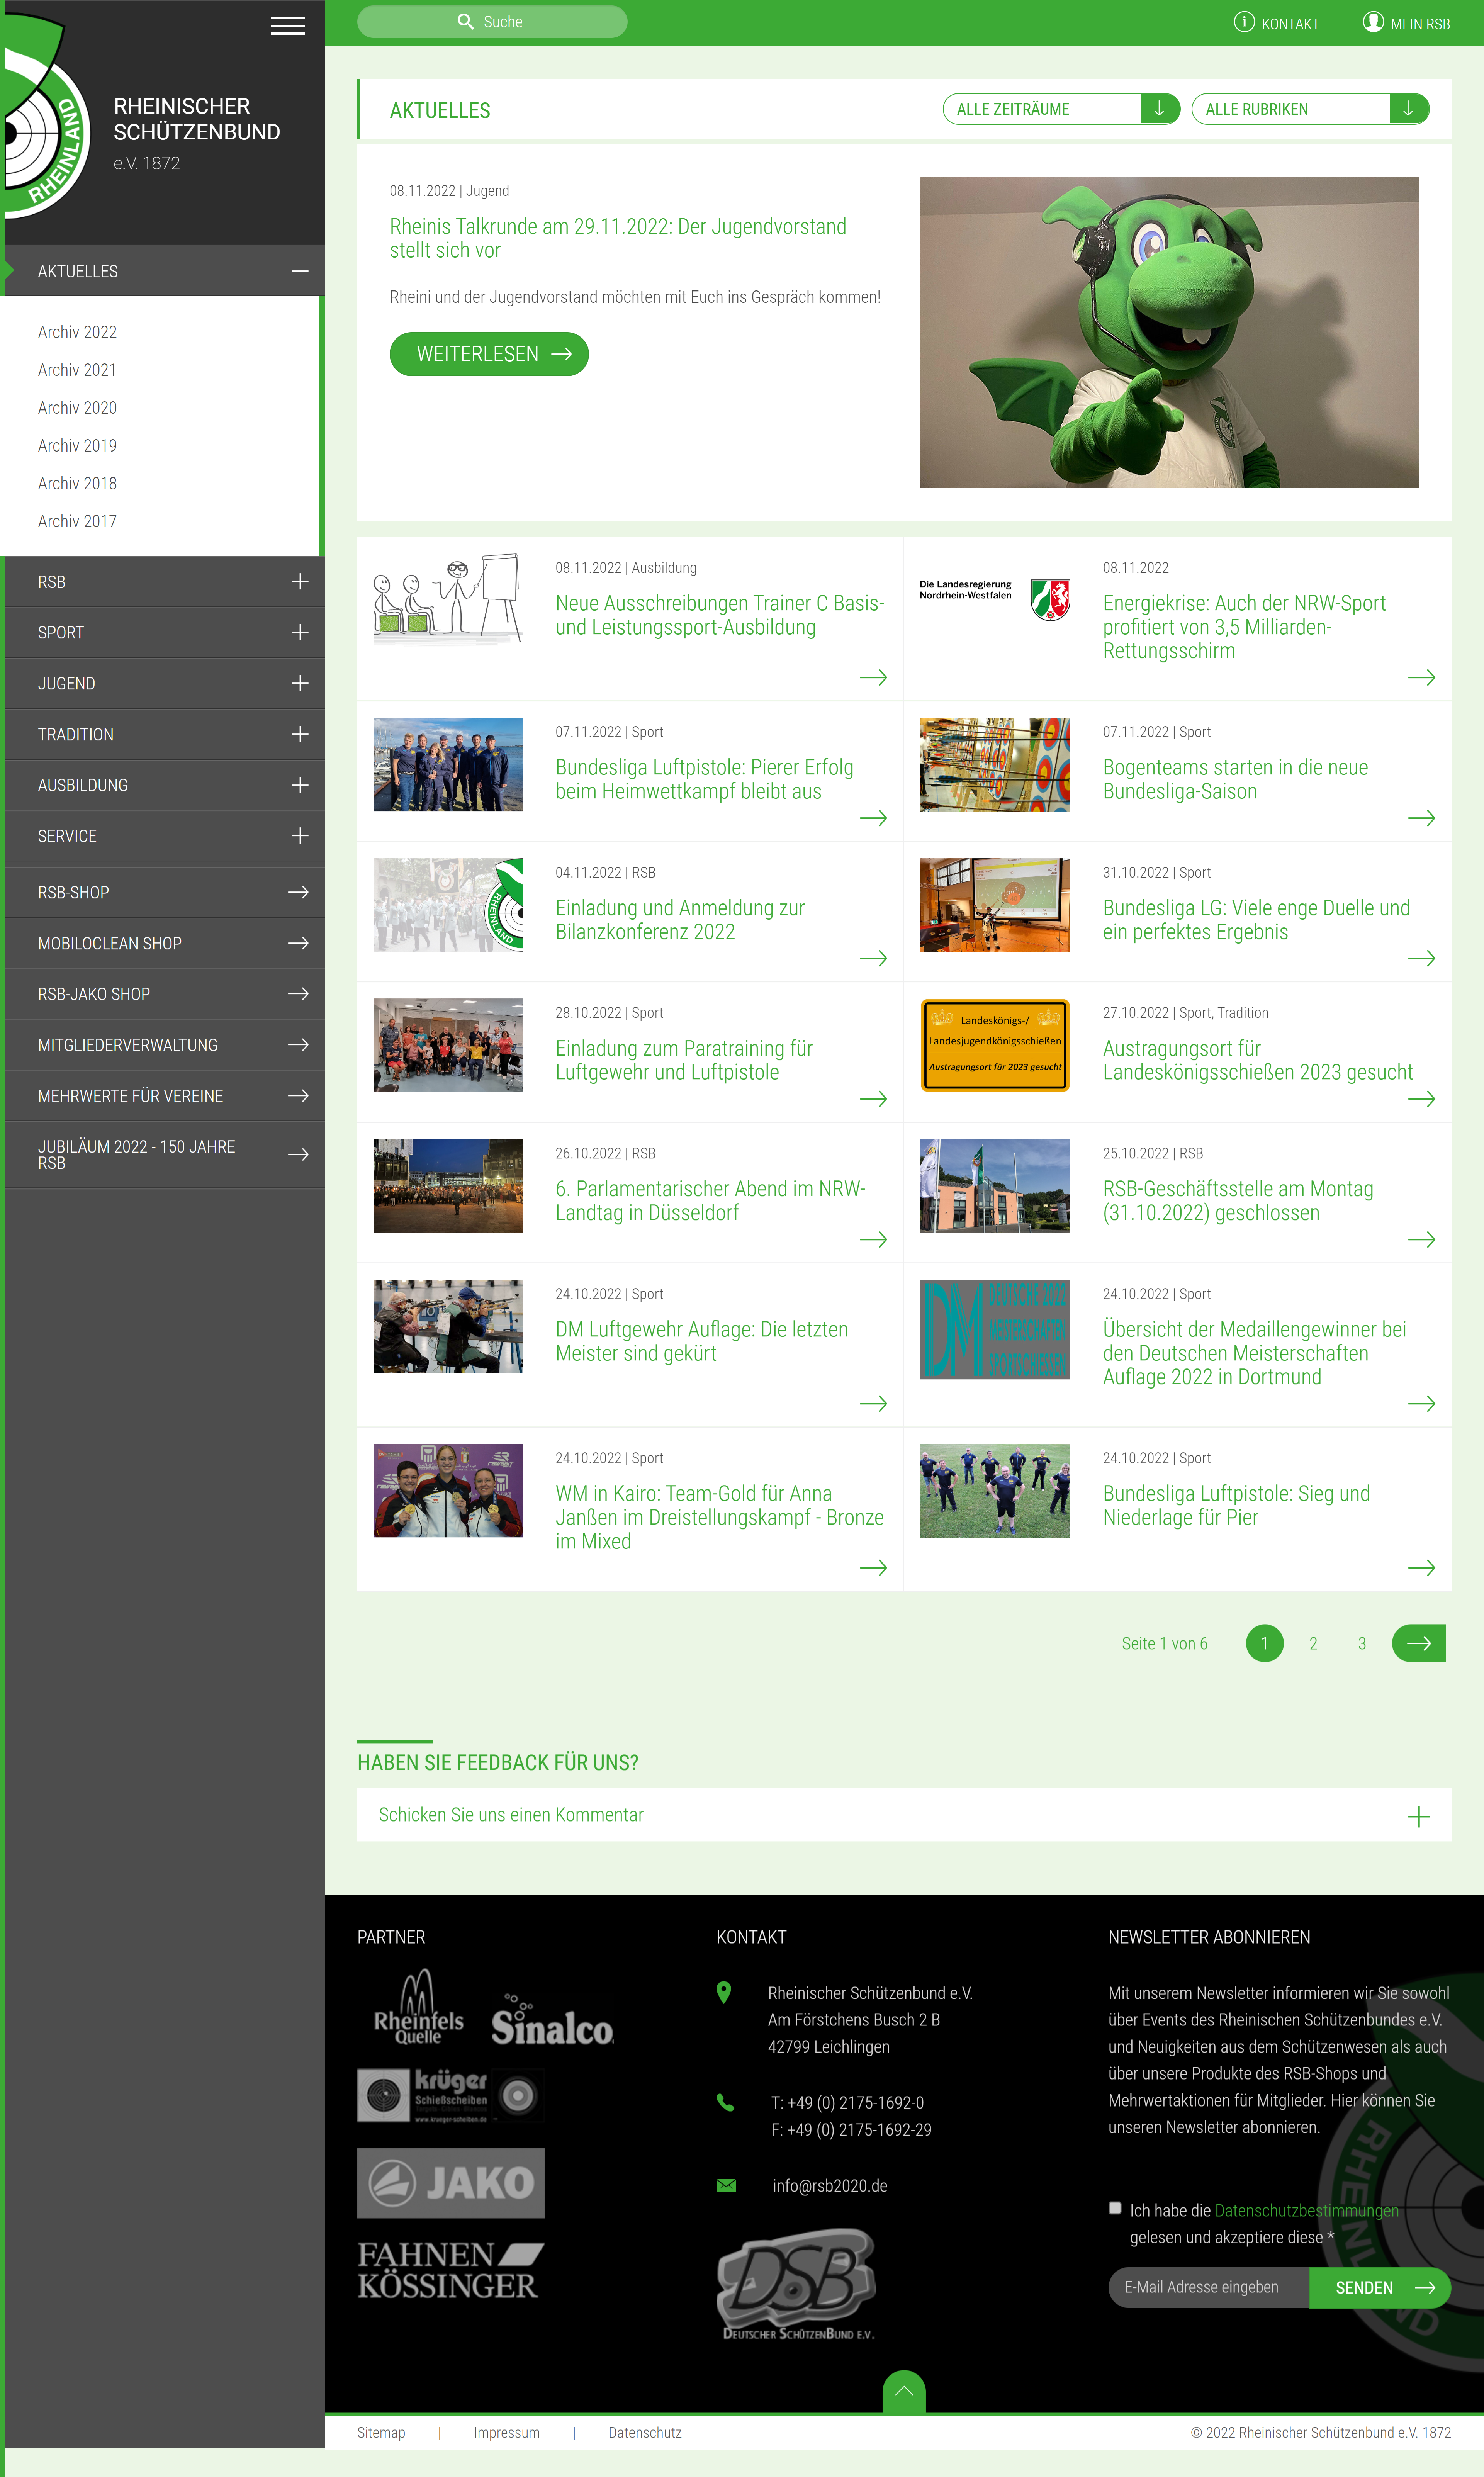Open Jubiläum 2022 - 150 Jahre RSB item
The image size is (1484, 2477).
point(164,1154)
